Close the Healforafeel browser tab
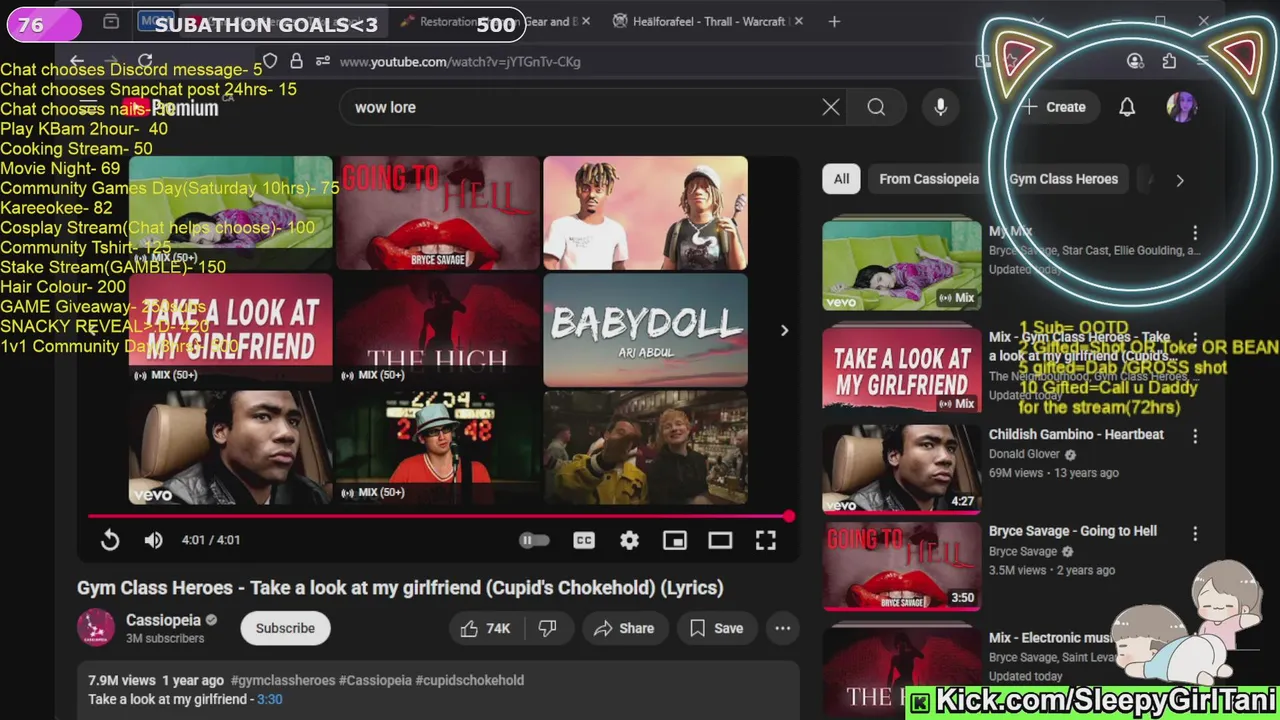Screen dimensions: 1280x720 798,21
